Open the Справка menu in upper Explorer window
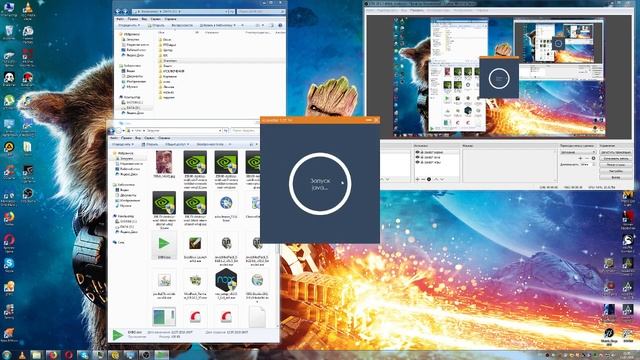Screen dimensions: 640x360 click(170, 19)
